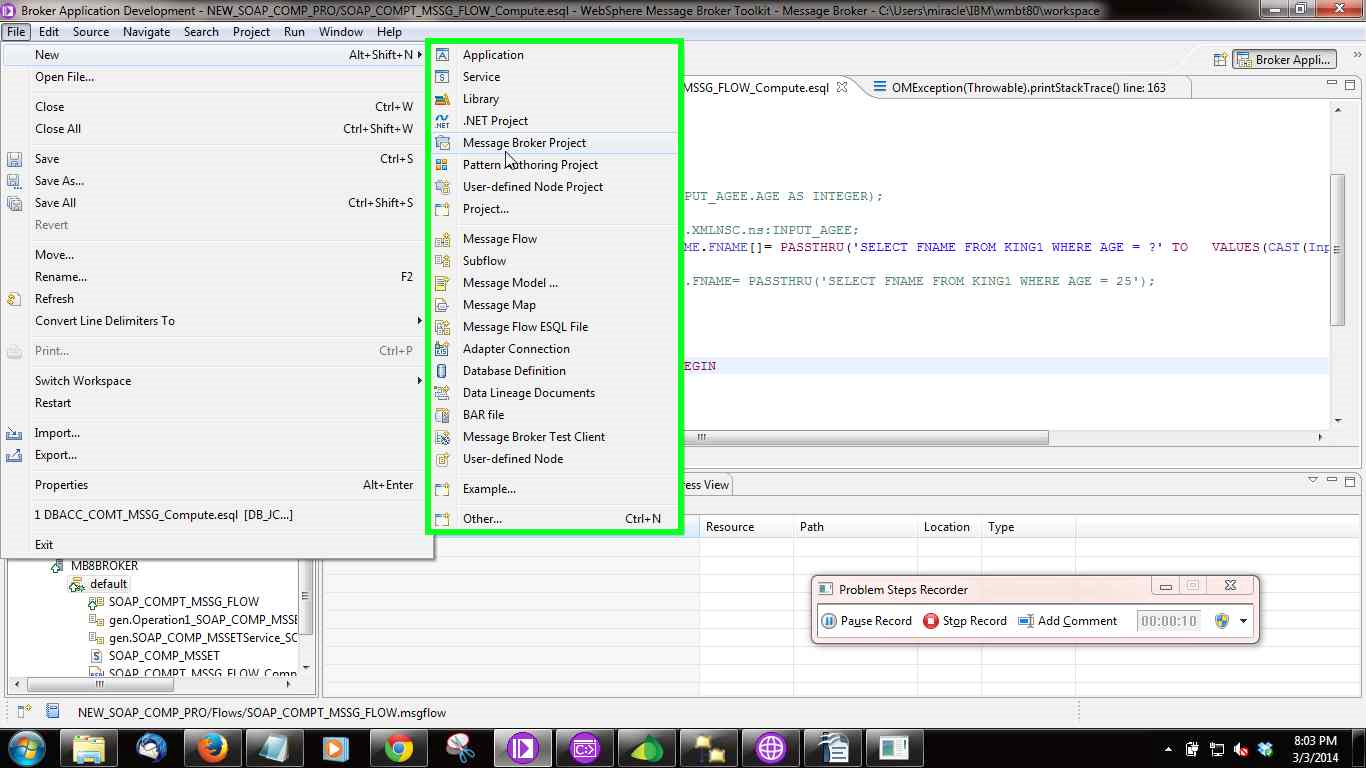Screen dimensions: 1366x768
Task: Click the Windows Start button
Action: point(27,748)
